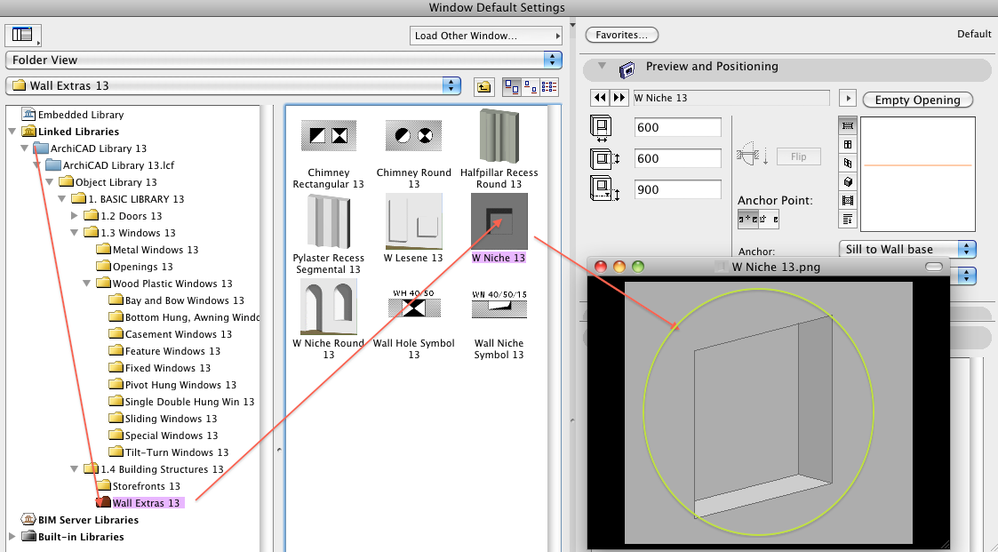Go to next library part

[619, 97]
